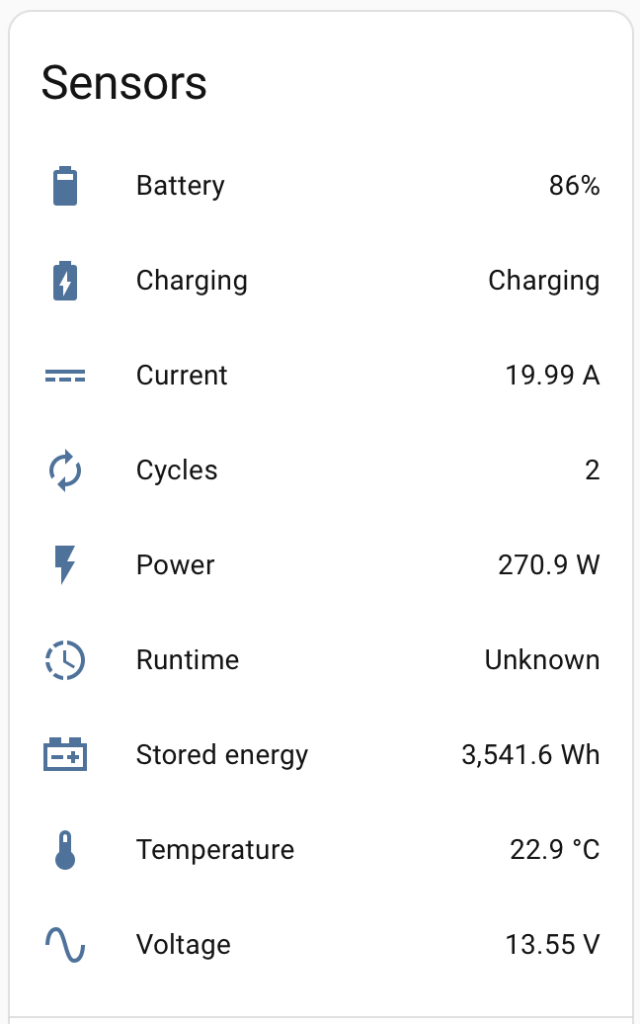The height and width of the screenshot is (1024, 640).
Task: Click the Power lightning bolt icon
Action: (x=65, y=565)
